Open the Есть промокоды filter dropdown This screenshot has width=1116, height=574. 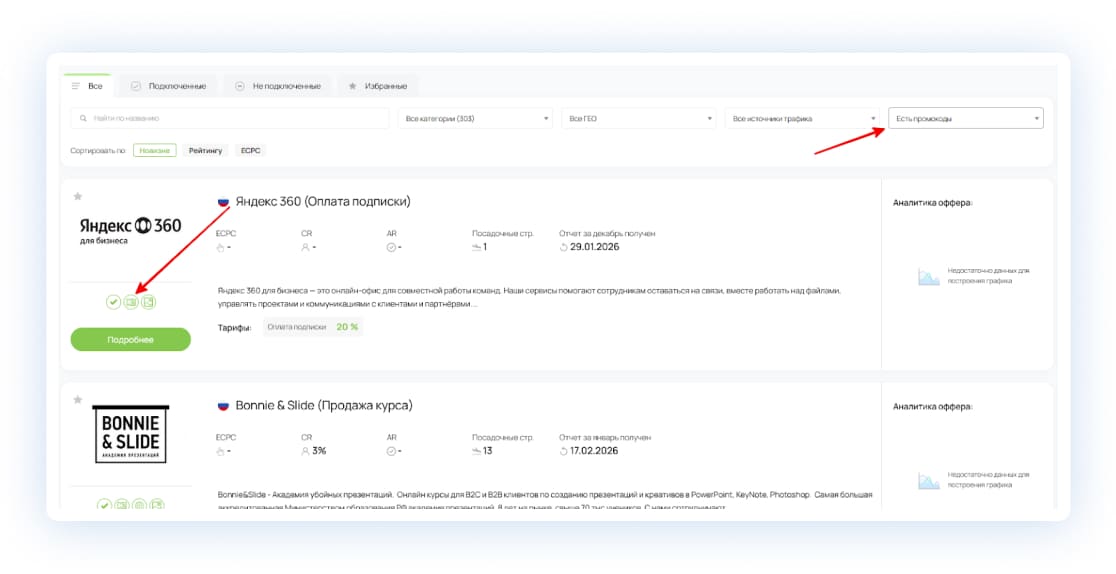click(x=965, y=118)
